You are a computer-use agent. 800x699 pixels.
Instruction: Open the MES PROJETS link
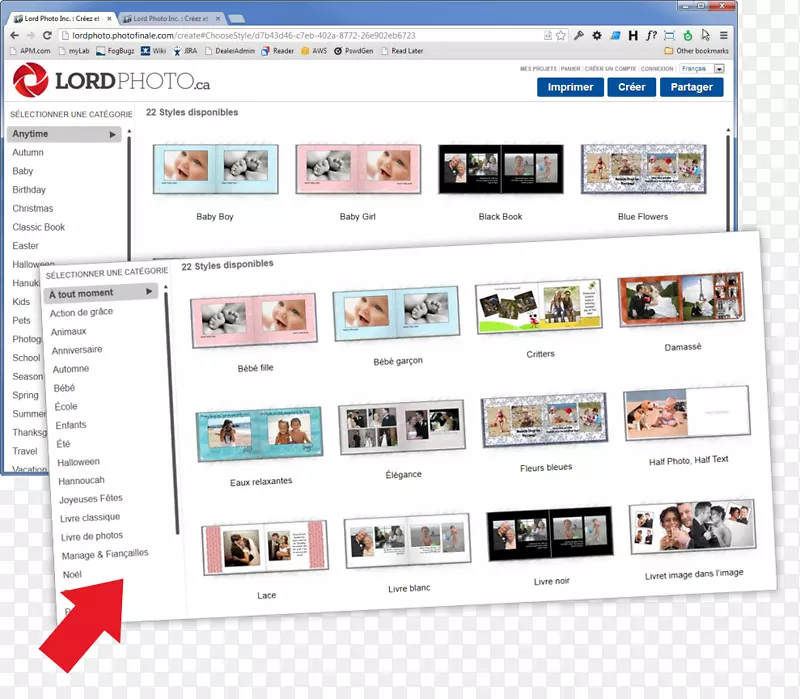point(538,68)
